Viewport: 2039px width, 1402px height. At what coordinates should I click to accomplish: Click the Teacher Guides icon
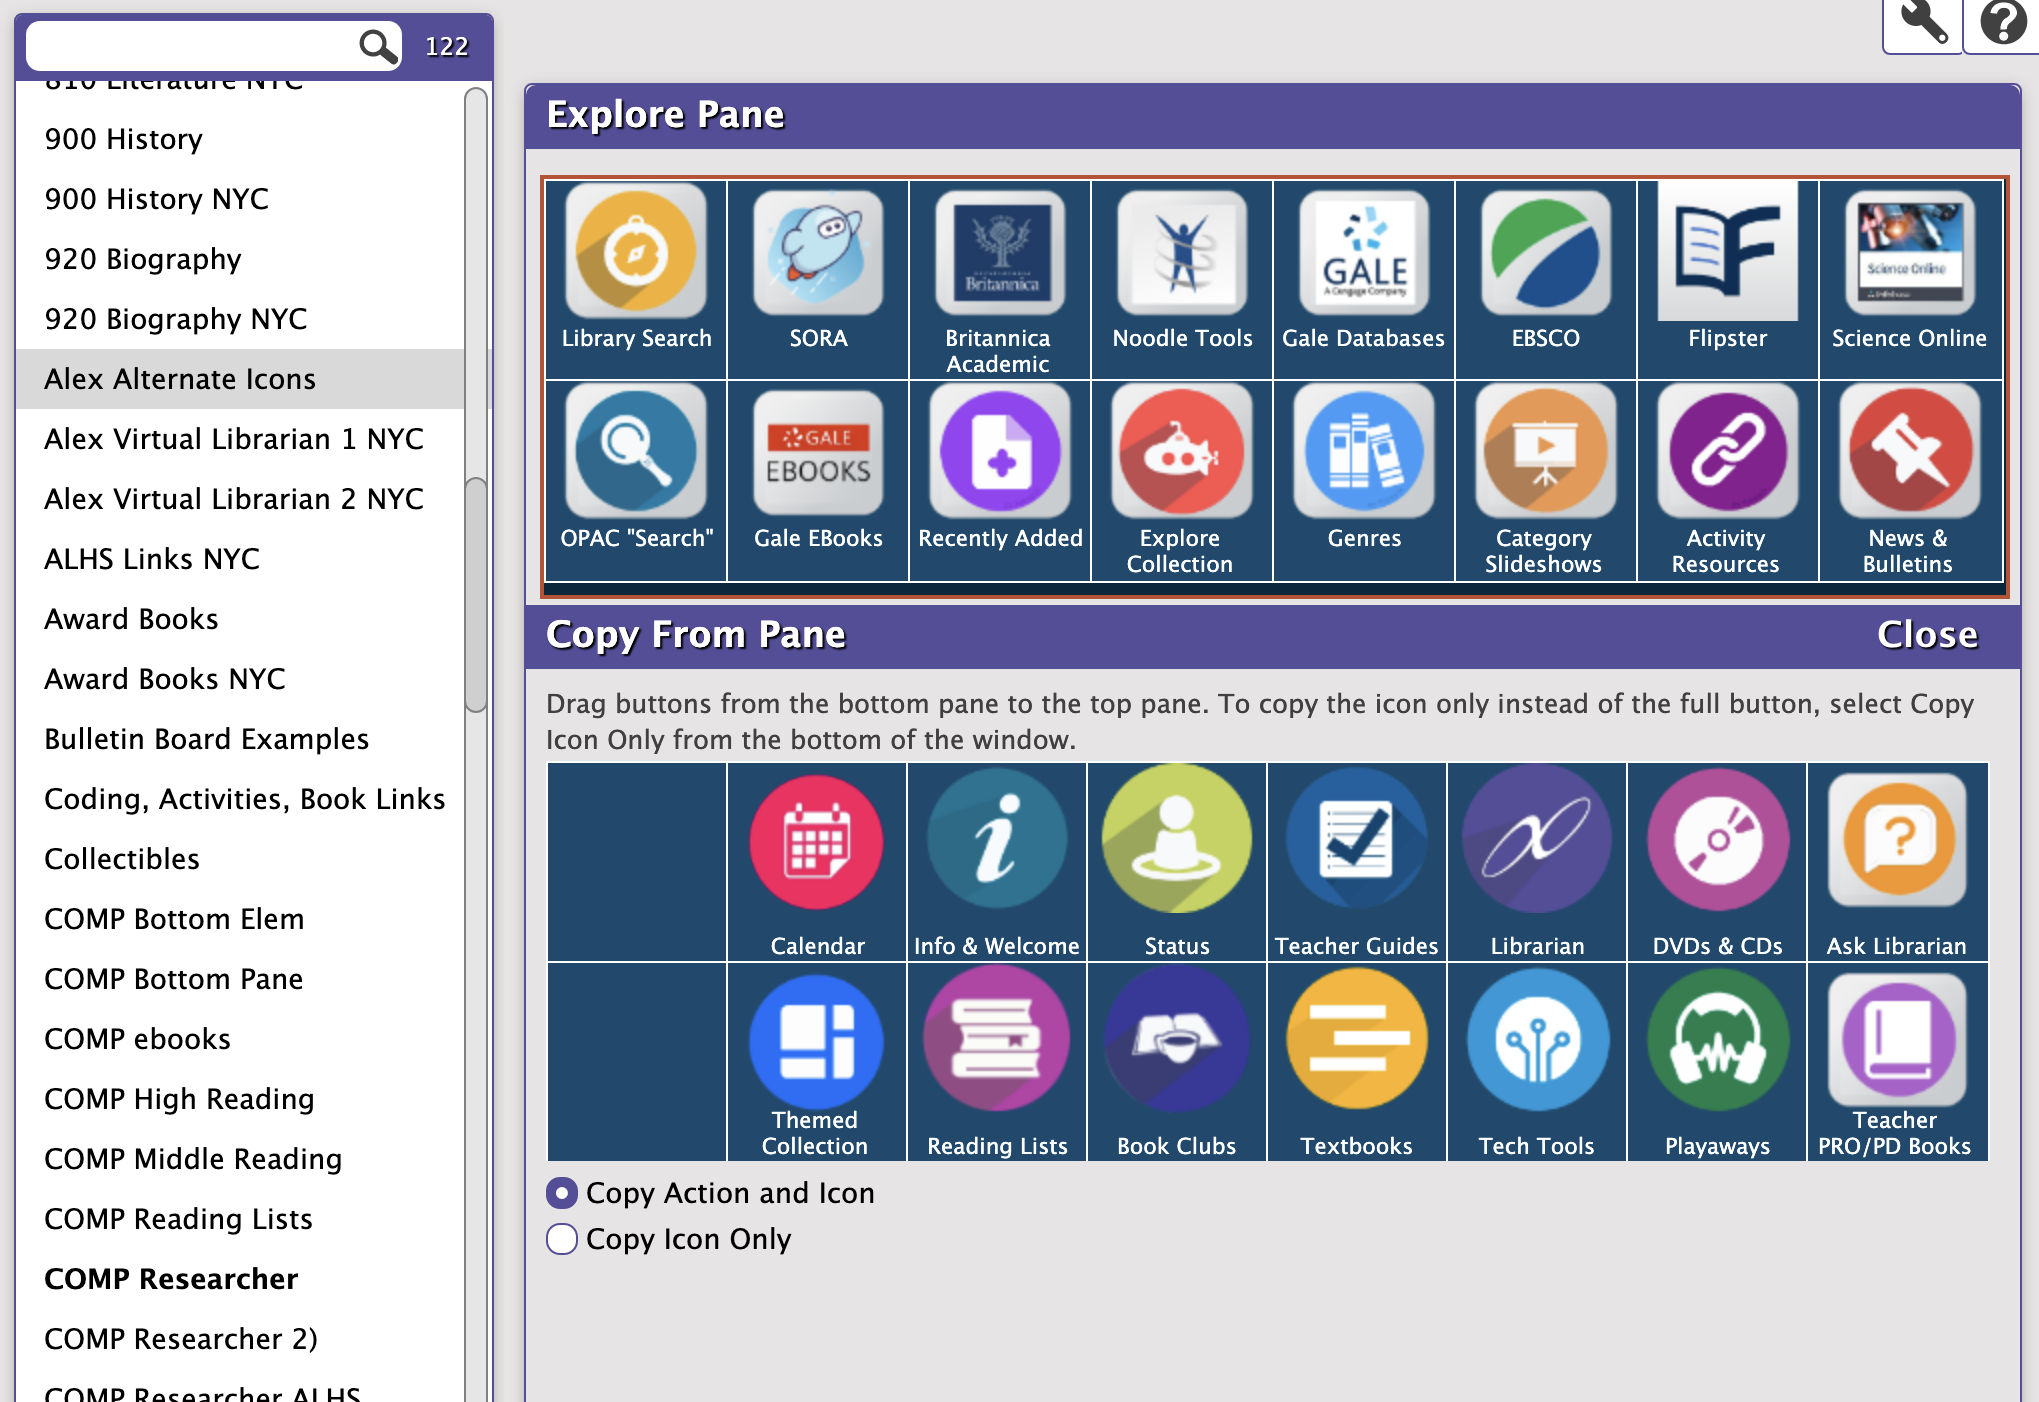tap(1357, 840)
